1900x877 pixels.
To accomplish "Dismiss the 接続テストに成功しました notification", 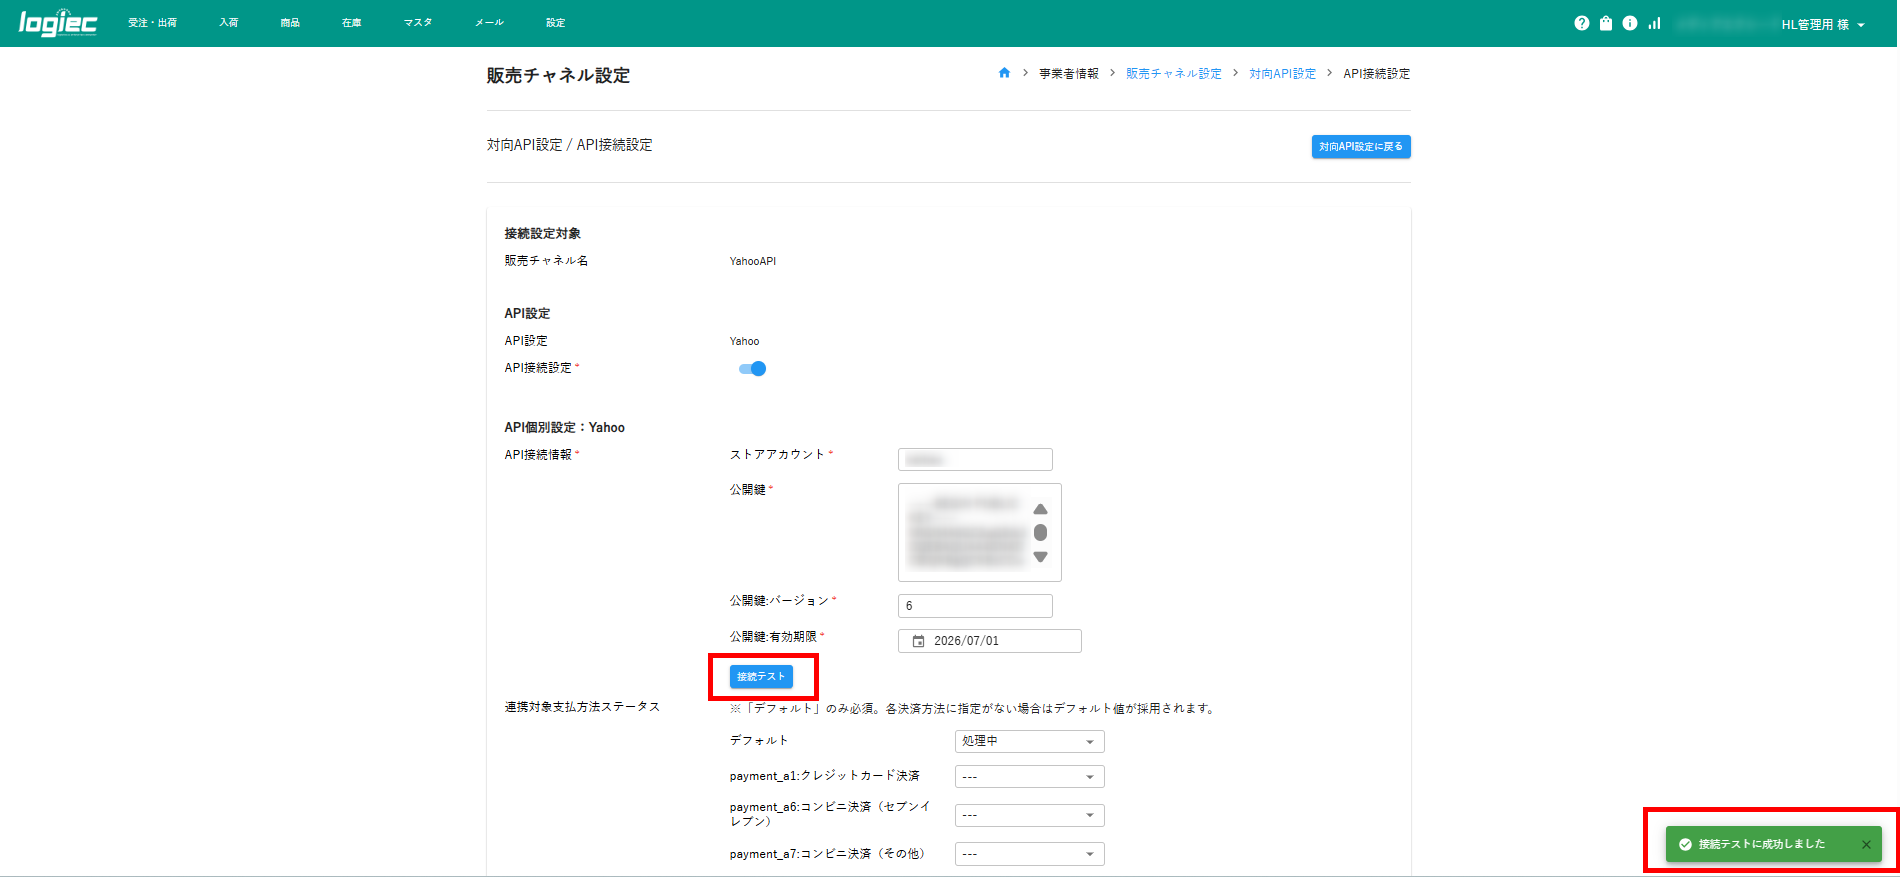I will tap(1866, 845).
